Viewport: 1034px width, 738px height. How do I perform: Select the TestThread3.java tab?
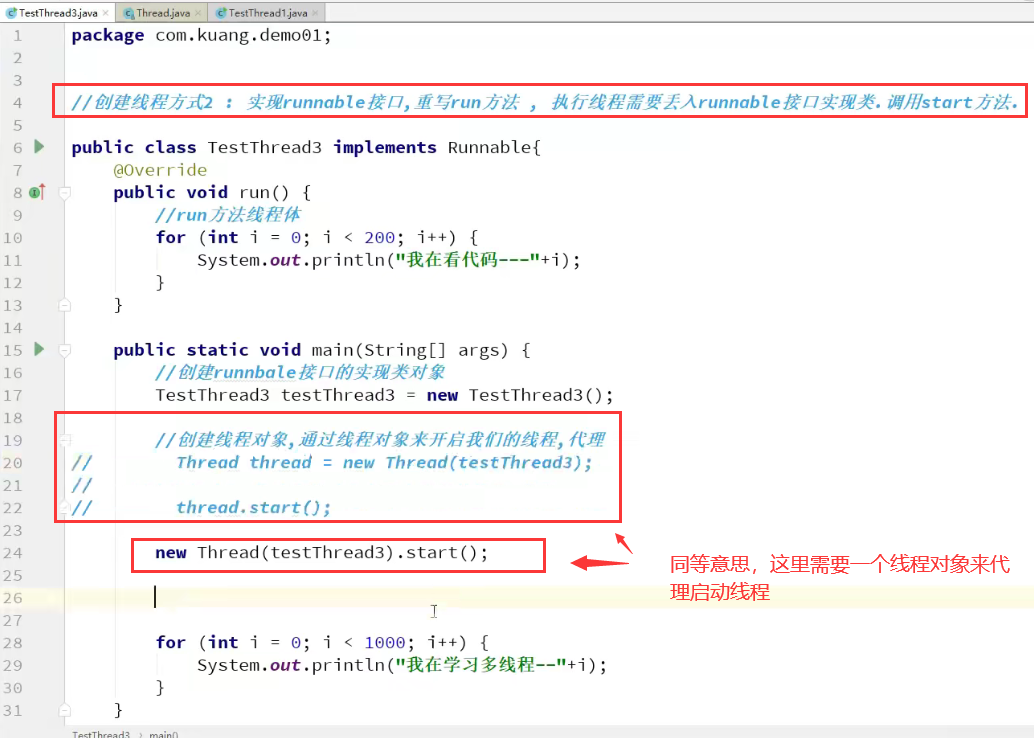pos(57,13)
